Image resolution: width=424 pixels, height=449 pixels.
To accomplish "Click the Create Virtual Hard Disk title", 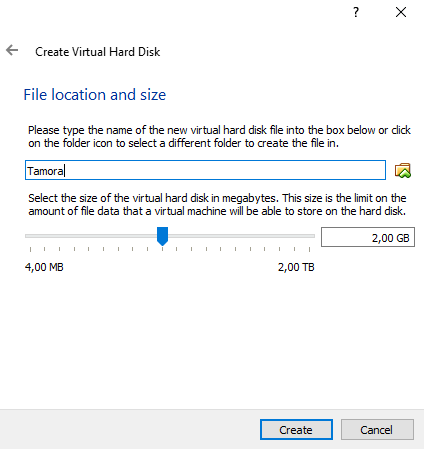I will tap(98, 52).
